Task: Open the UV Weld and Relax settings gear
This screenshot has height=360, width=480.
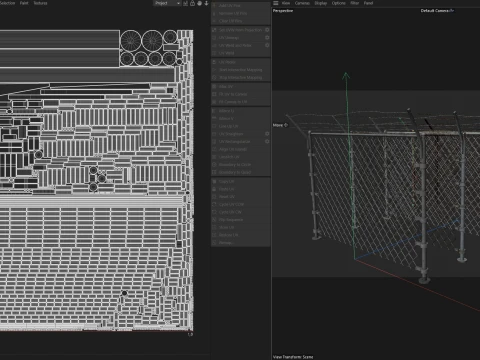Action: 267,45
